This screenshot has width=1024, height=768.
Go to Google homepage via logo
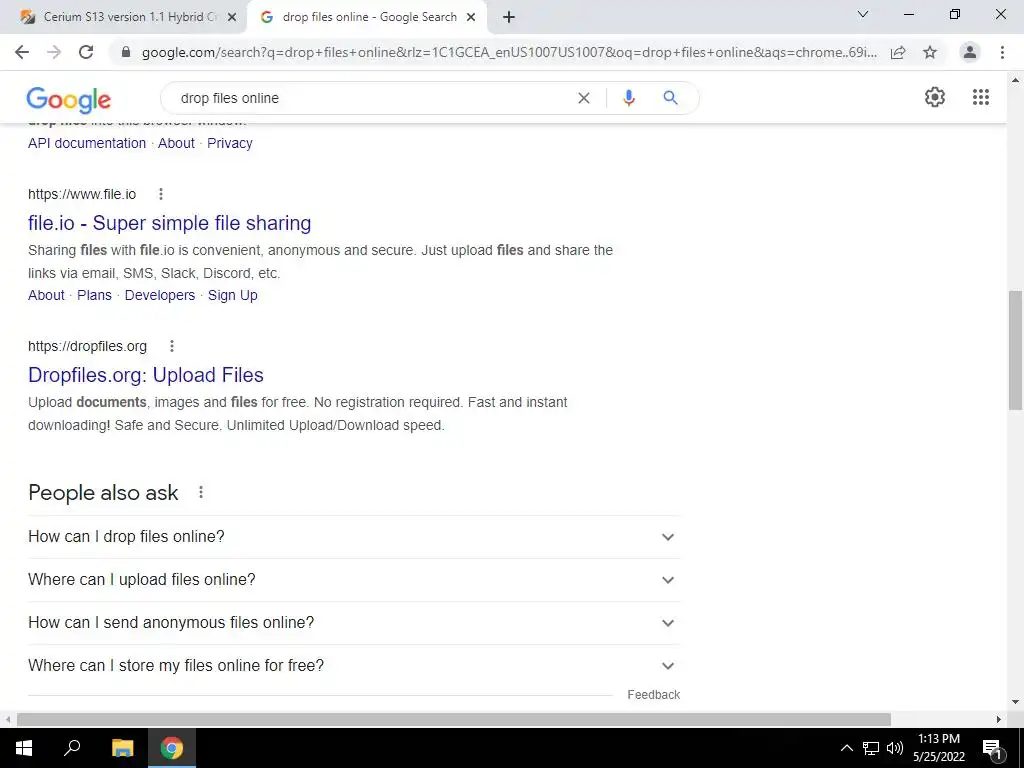[x=69, y=99]
